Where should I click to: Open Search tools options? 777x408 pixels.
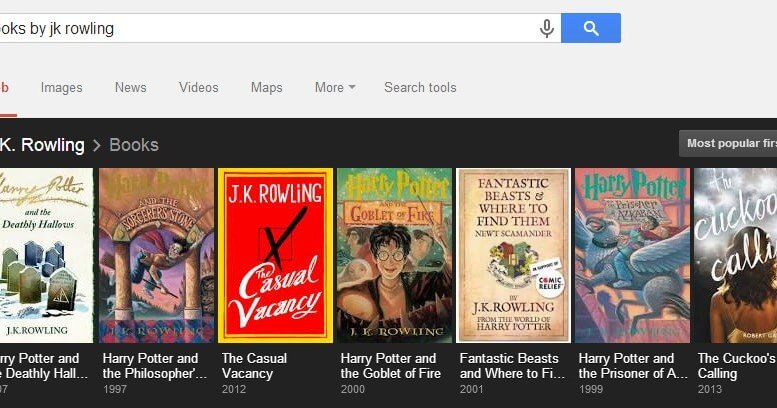tap(420, 88)
